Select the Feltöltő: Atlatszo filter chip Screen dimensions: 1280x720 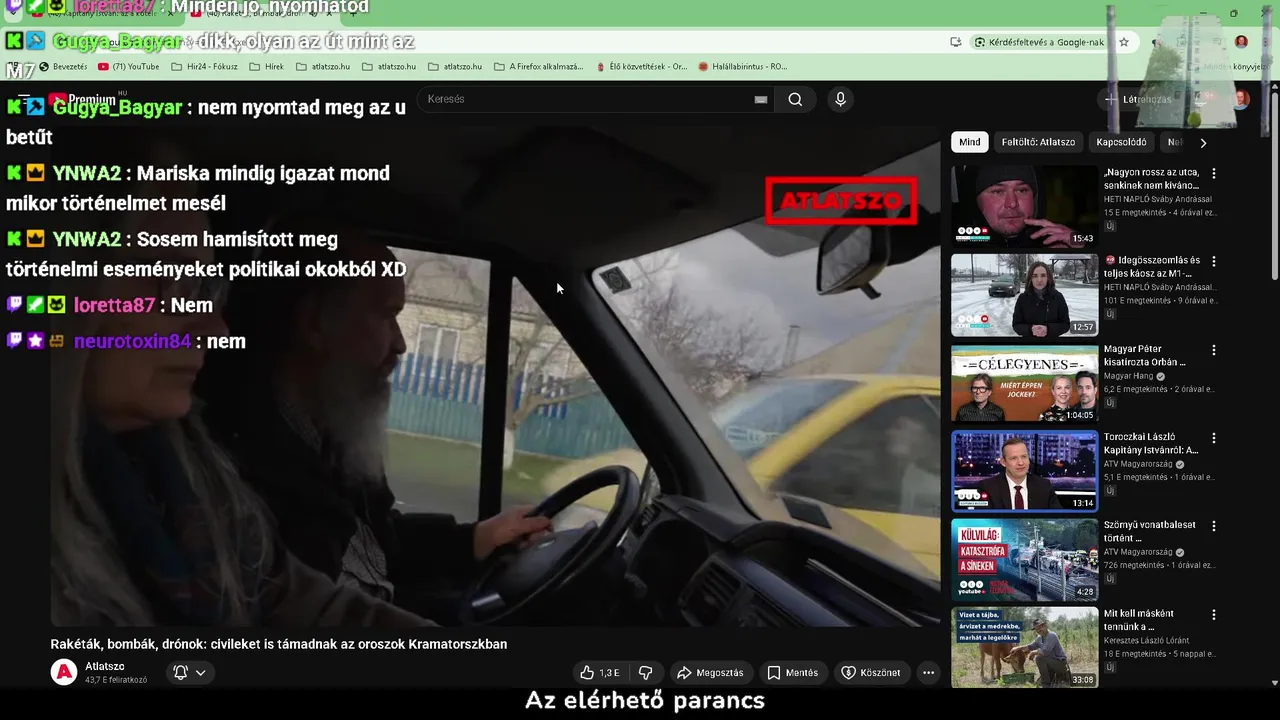pos(1038,142)
